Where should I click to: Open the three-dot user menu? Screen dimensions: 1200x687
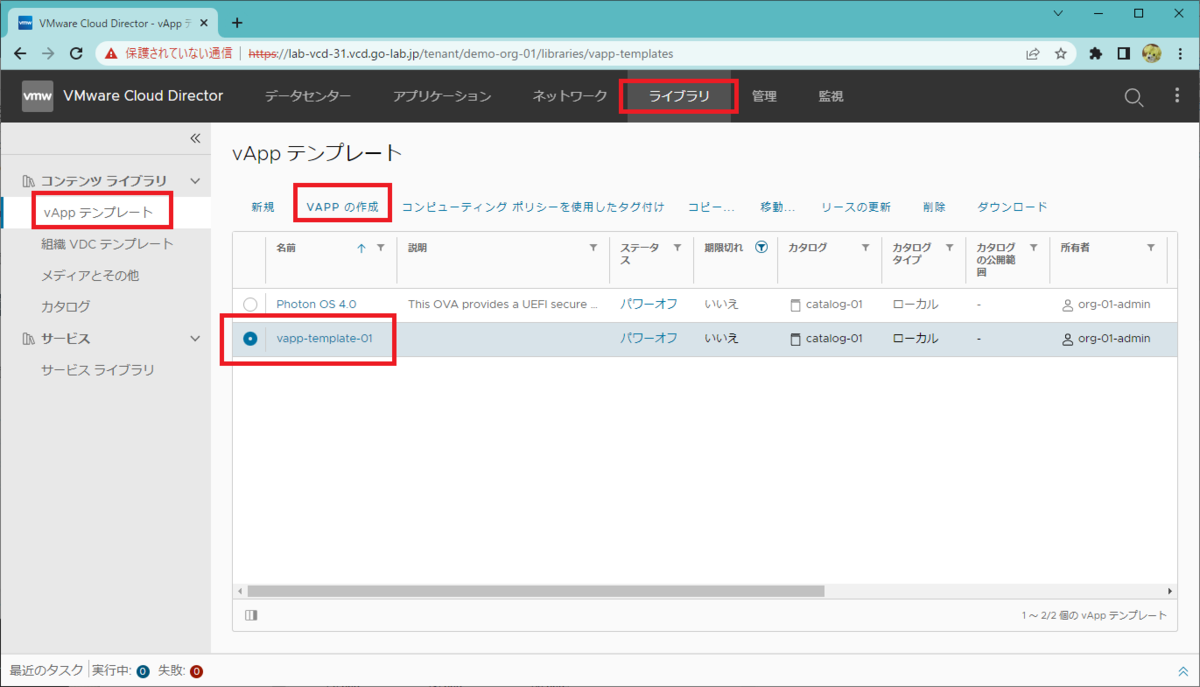click(x=1177, y=96)
